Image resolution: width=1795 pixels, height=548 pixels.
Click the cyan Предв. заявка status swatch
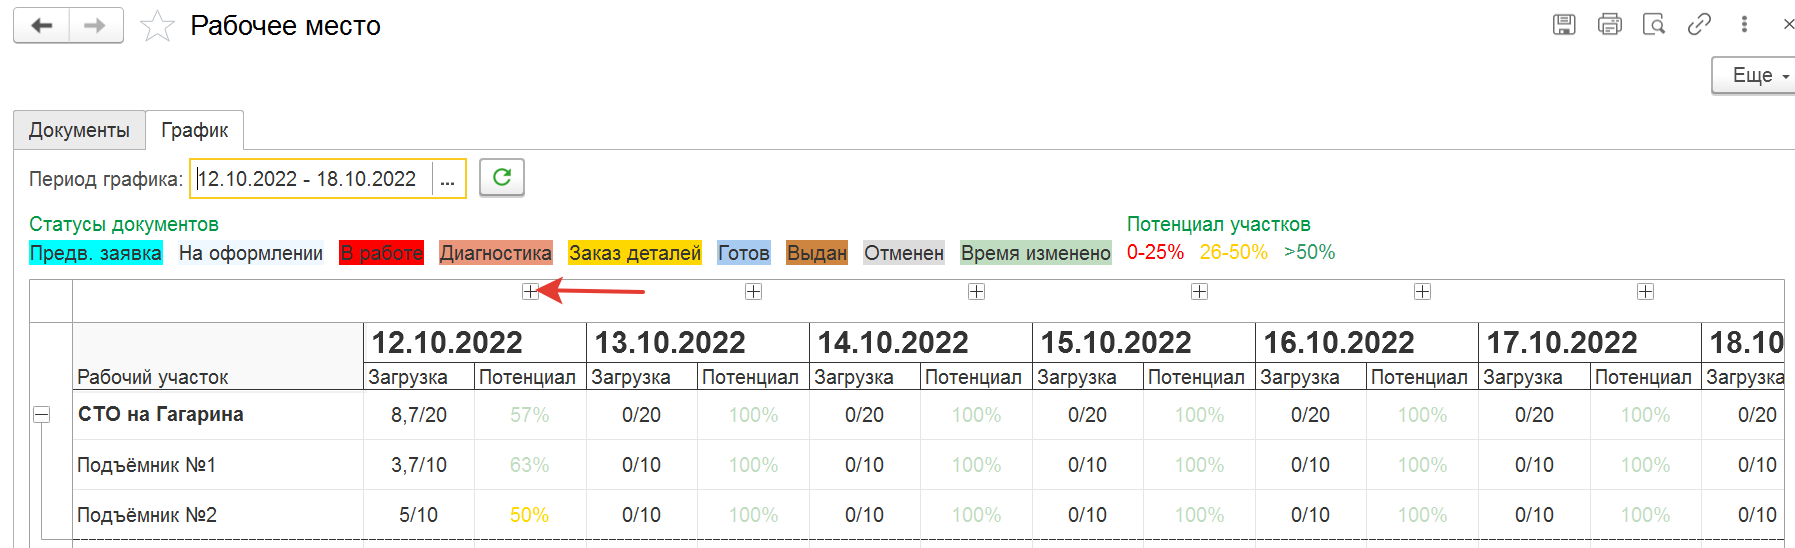[96, 253]
